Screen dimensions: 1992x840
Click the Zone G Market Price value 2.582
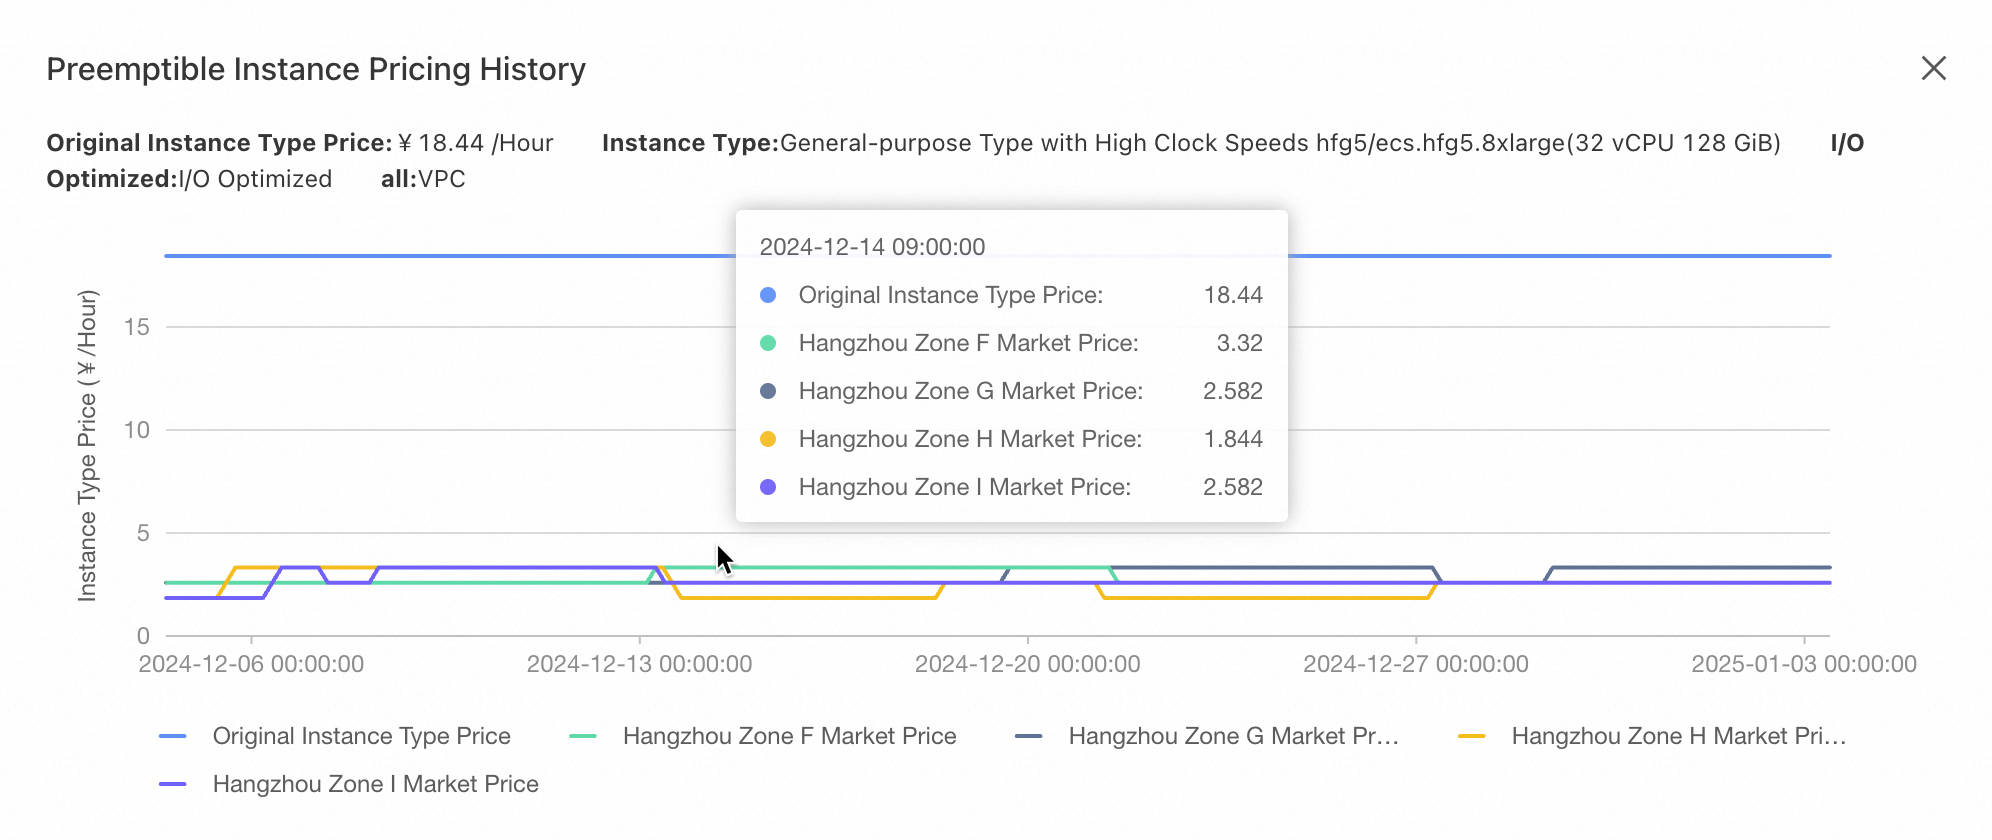1232,391
